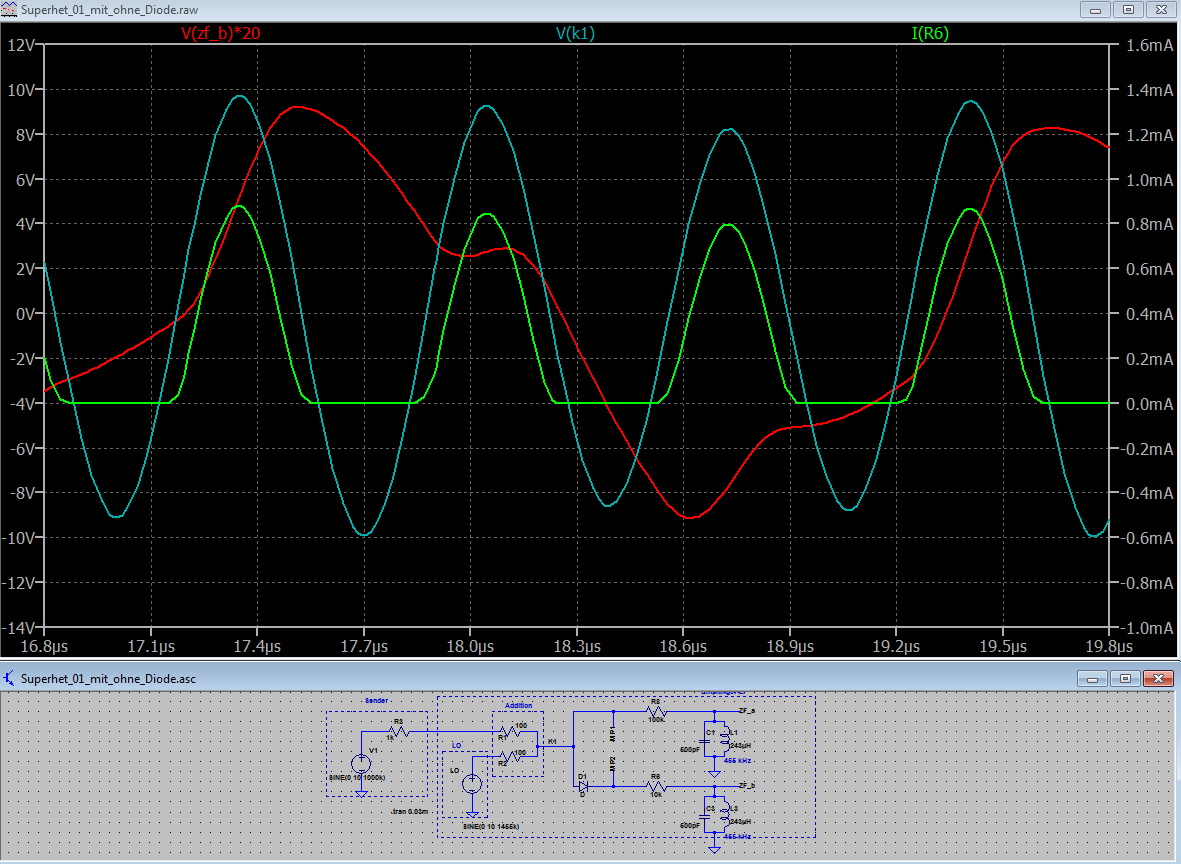Click the D1 diode symbol

click(x=581, y=786)
